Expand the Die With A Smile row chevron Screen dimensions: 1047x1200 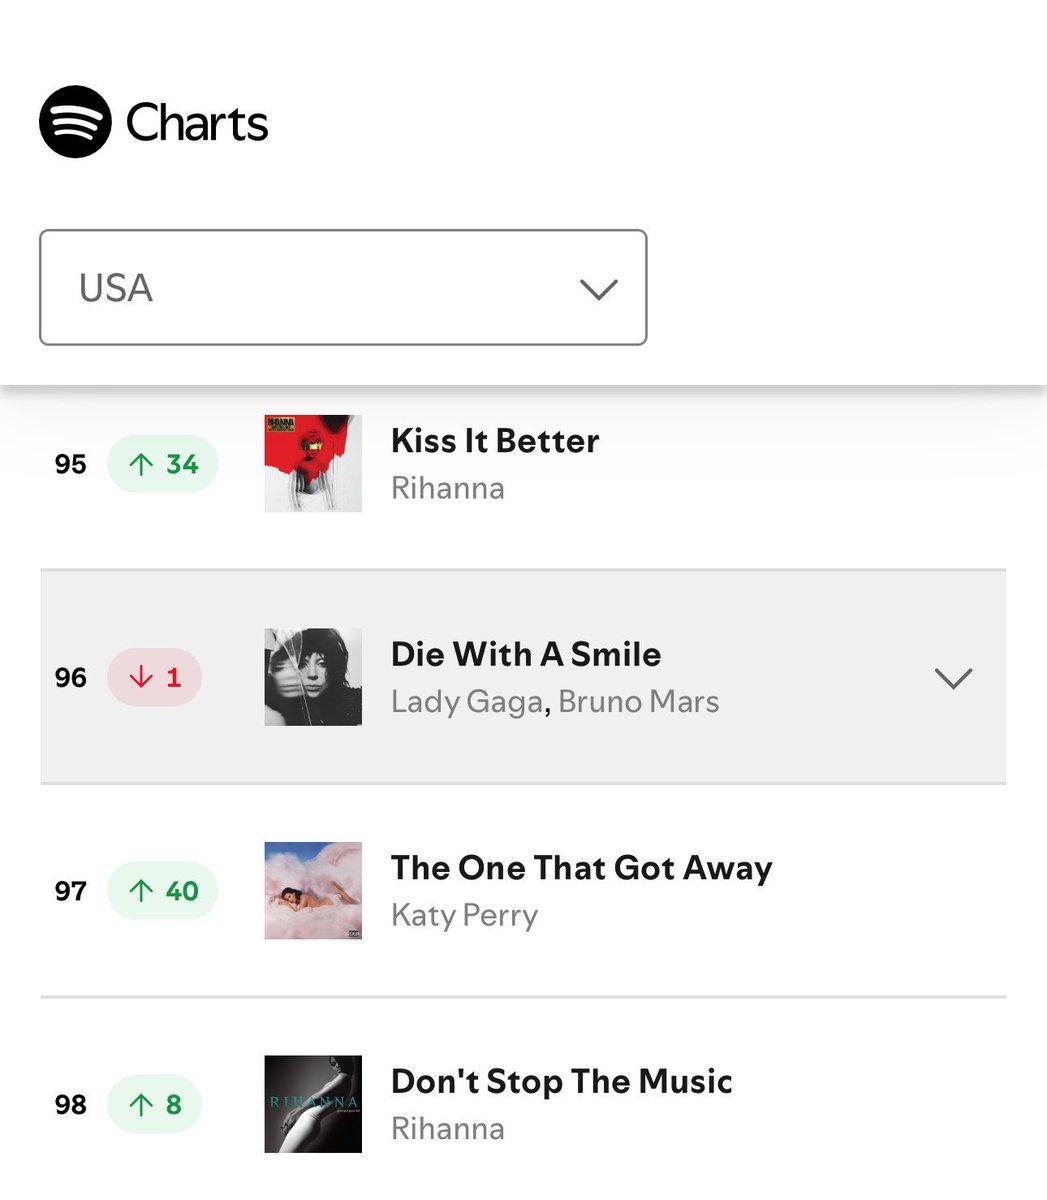click(953, 678)
